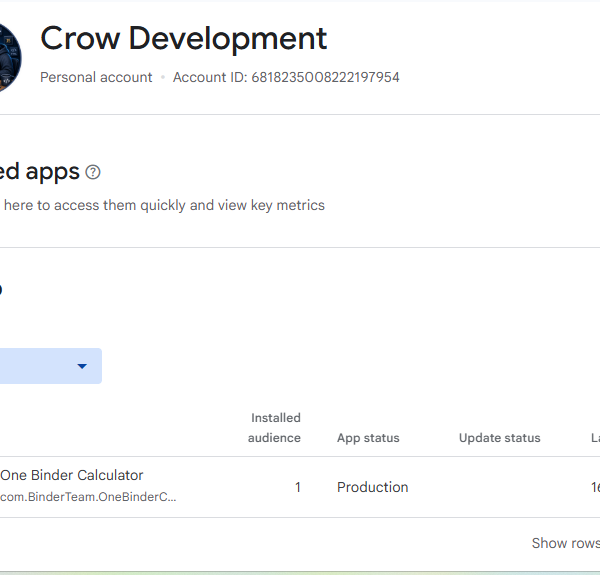Expand the blue filter dropdown
This screenshot has width=600, height=575.
(51, 366)
